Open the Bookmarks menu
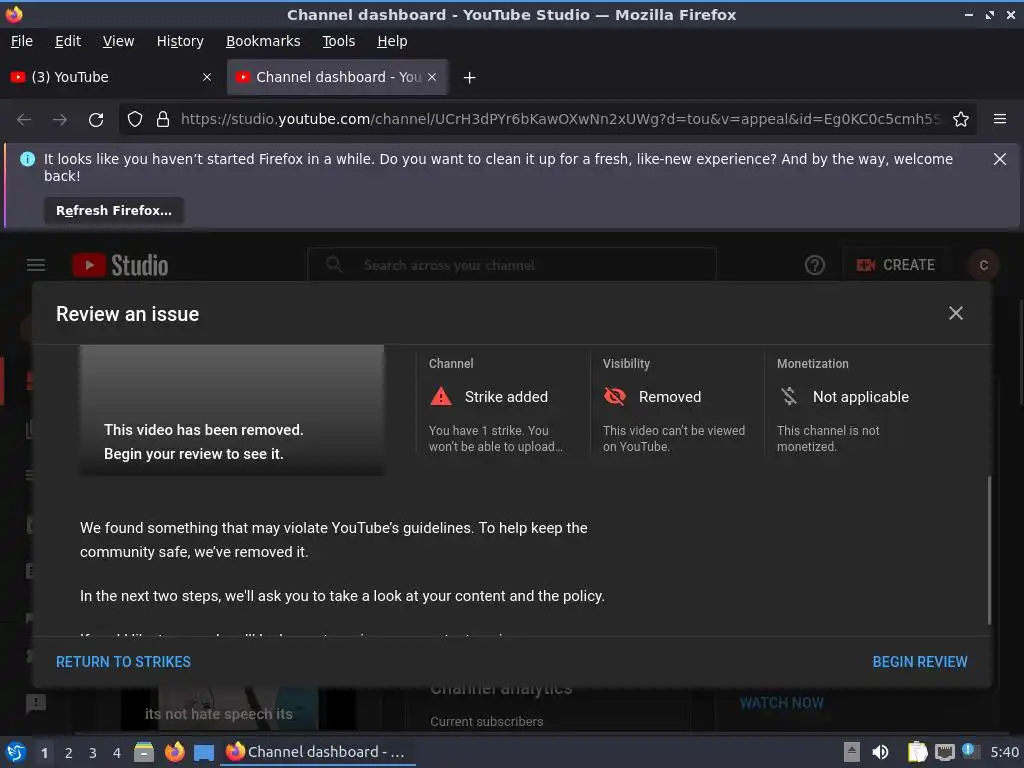This screenshot has height=768, width=1024. [x=263, y=41]
